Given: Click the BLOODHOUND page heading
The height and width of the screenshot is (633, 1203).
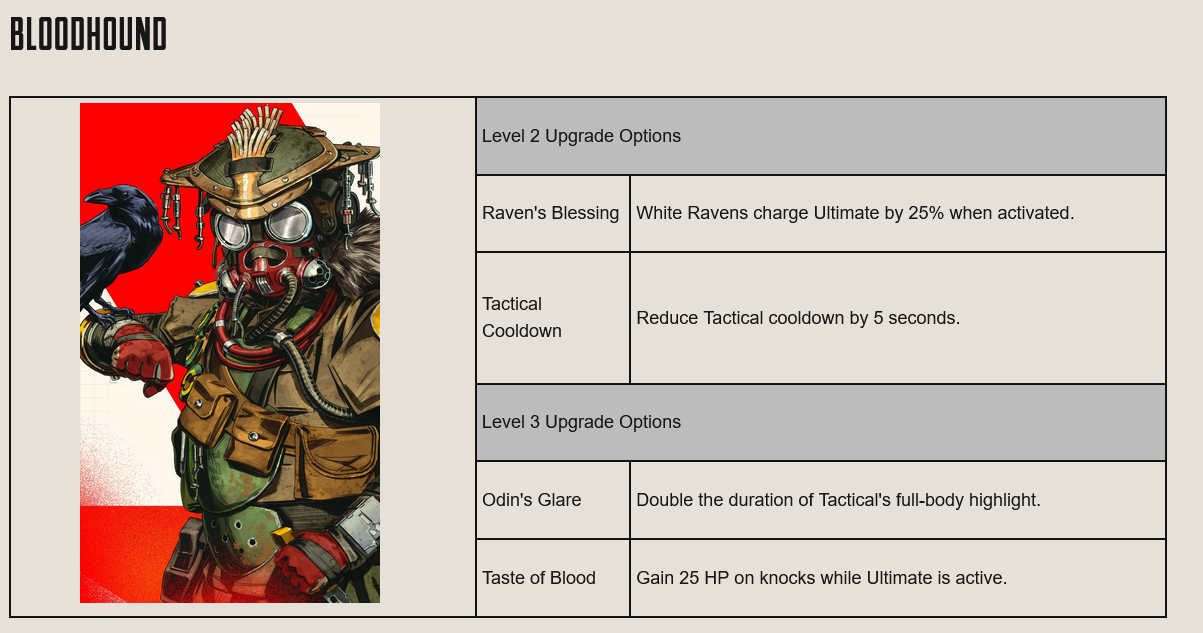Looking at the screenshot, I should pyautogui.click(x=88, y=35).
